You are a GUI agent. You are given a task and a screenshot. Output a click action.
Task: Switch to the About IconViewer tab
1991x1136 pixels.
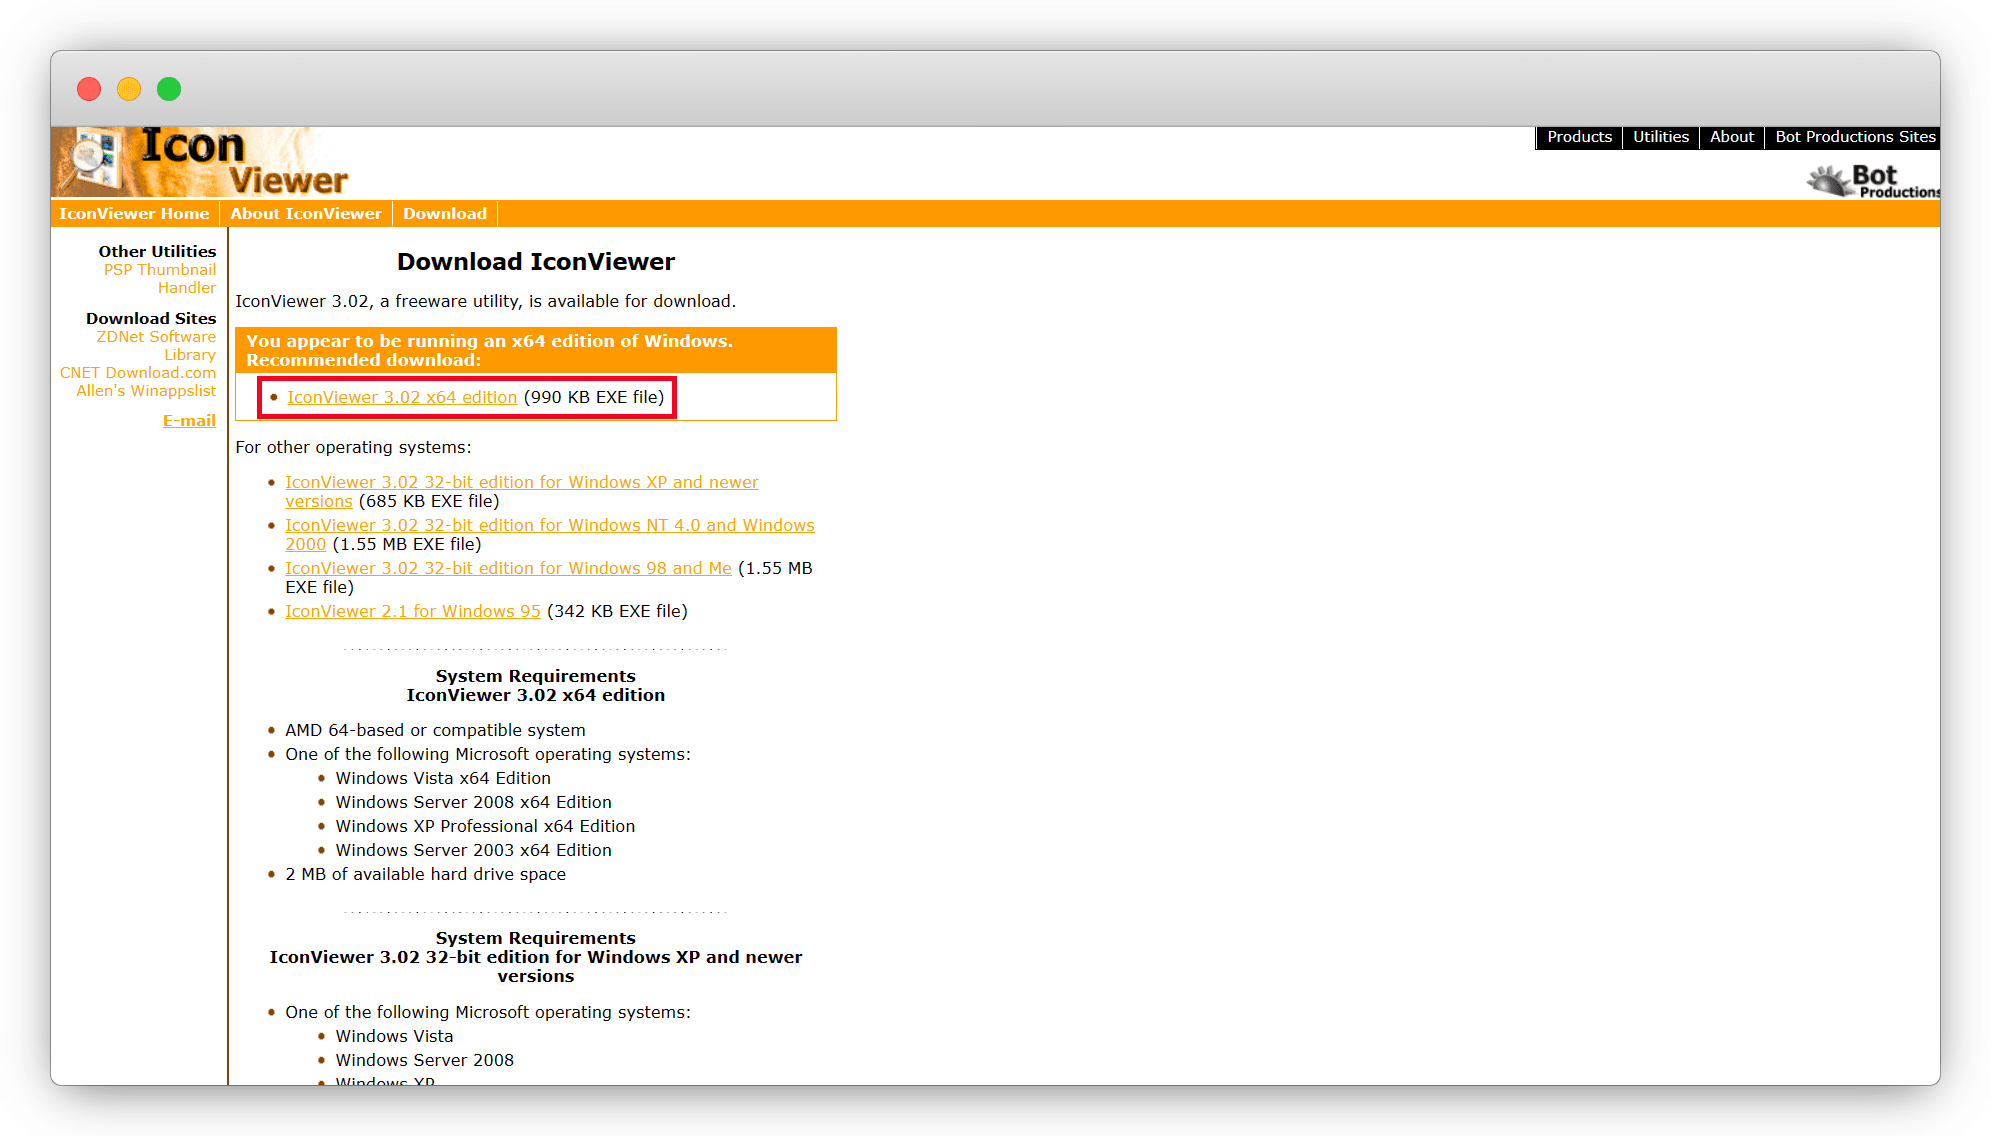point(306,214)
